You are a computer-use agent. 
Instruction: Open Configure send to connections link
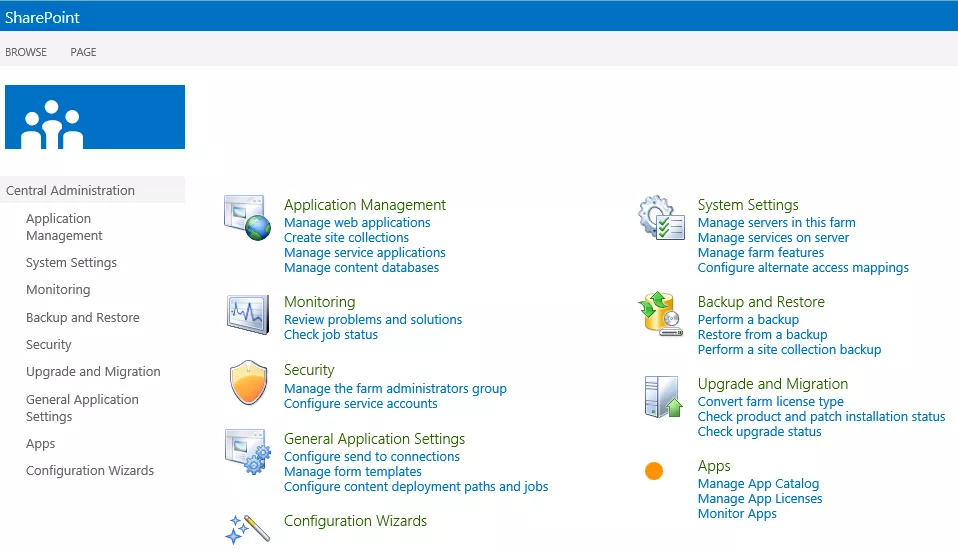pyautogui.click(x=371, y=456)
